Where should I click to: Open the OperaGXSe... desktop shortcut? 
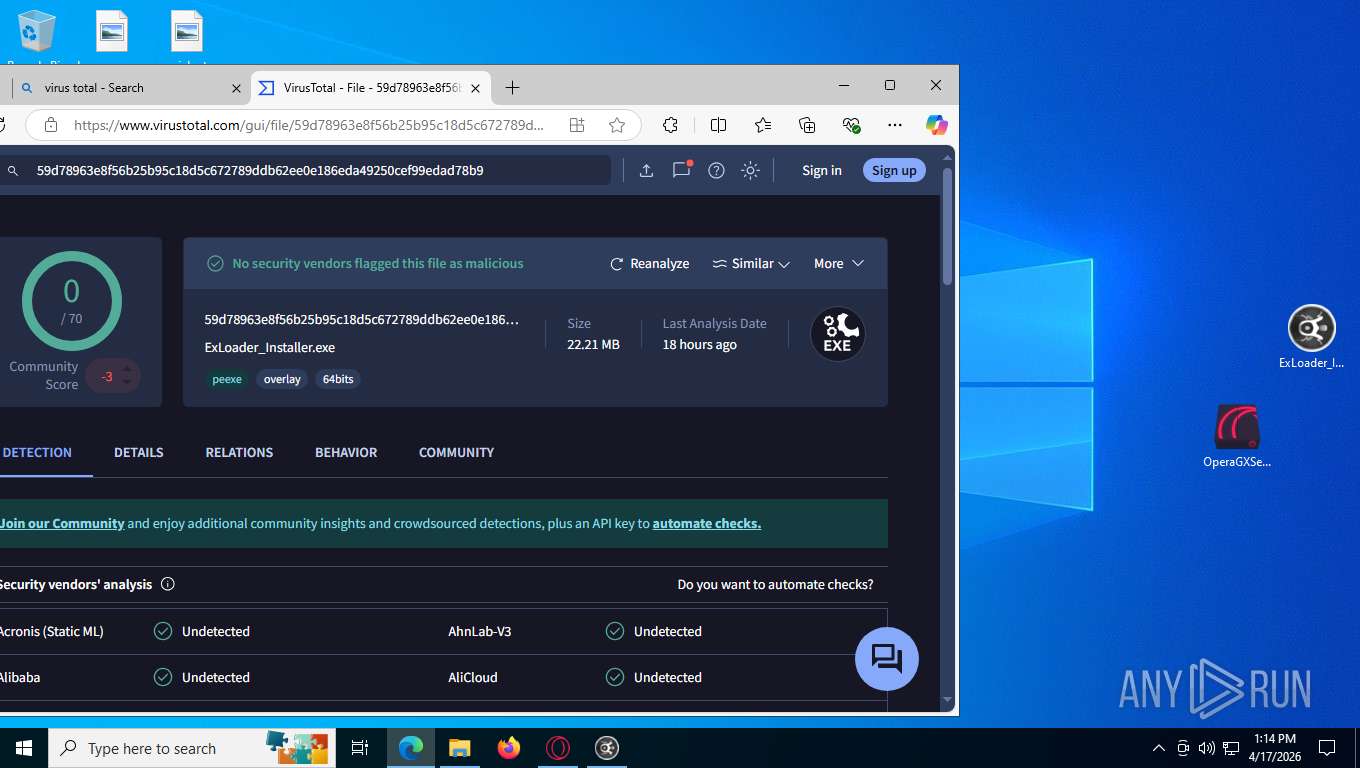(1237, 436)
